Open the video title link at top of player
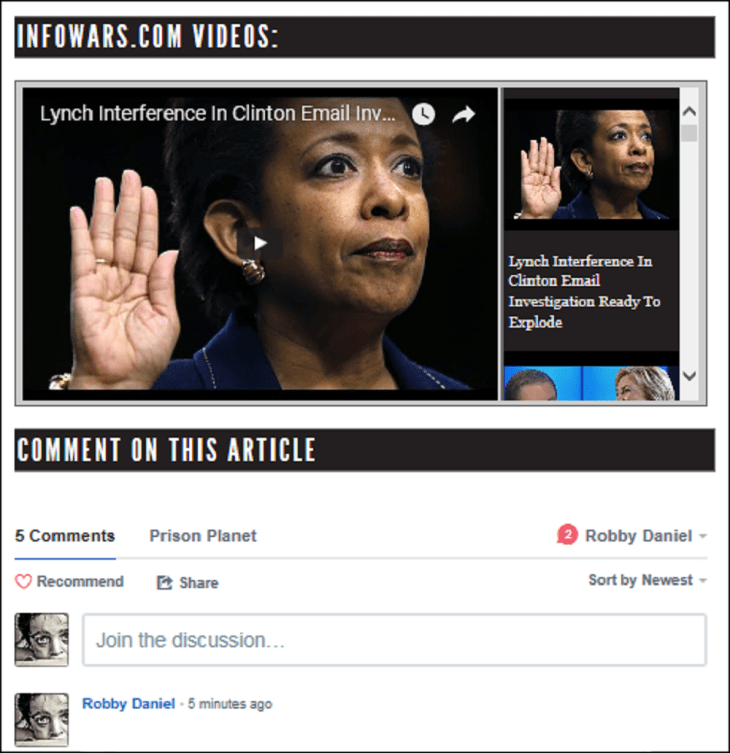The image size is (730, 753). (x=217, y=114)
